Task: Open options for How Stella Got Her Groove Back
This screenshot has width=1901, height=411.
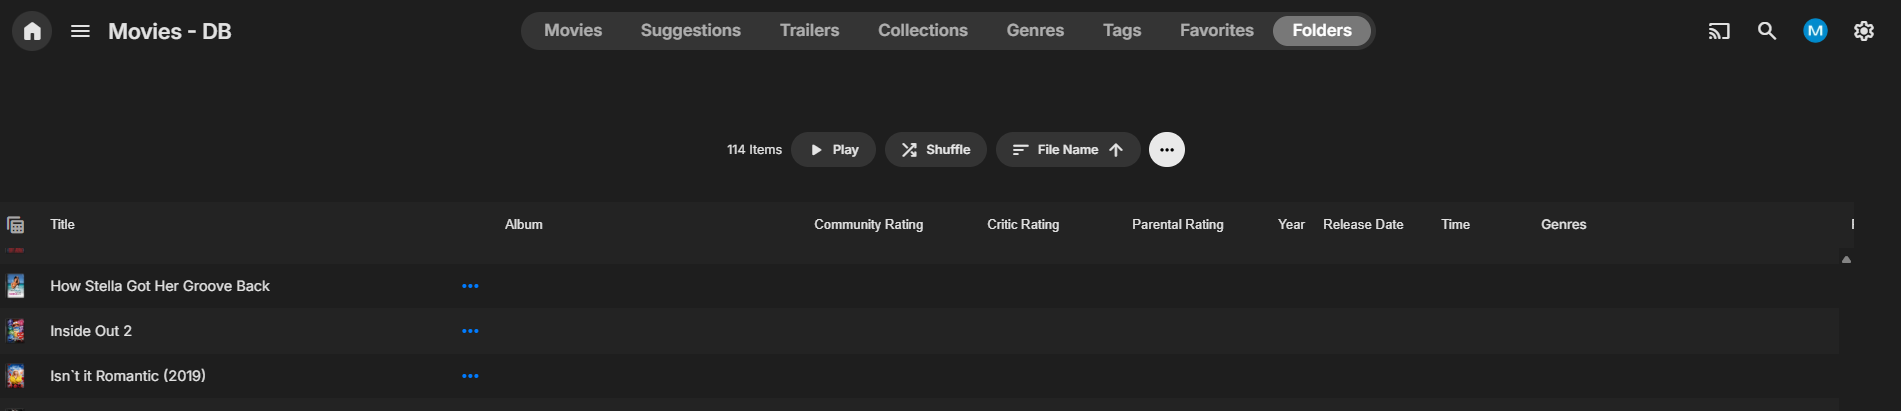Action: tap(470, 286)
